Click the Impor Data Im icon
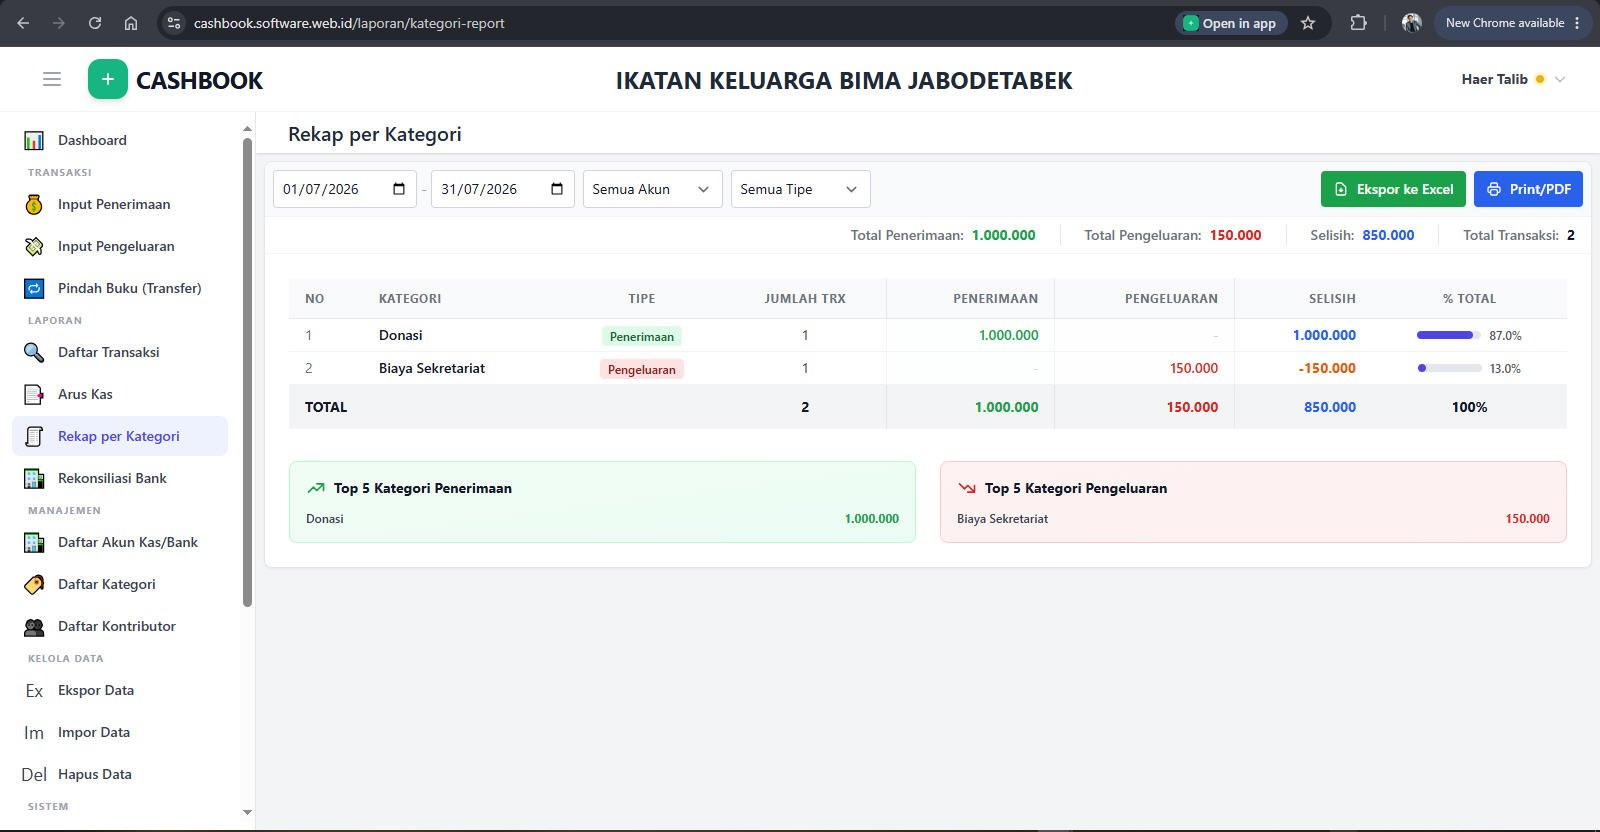The image size is (1600, 832). click(x=34, y=733)
